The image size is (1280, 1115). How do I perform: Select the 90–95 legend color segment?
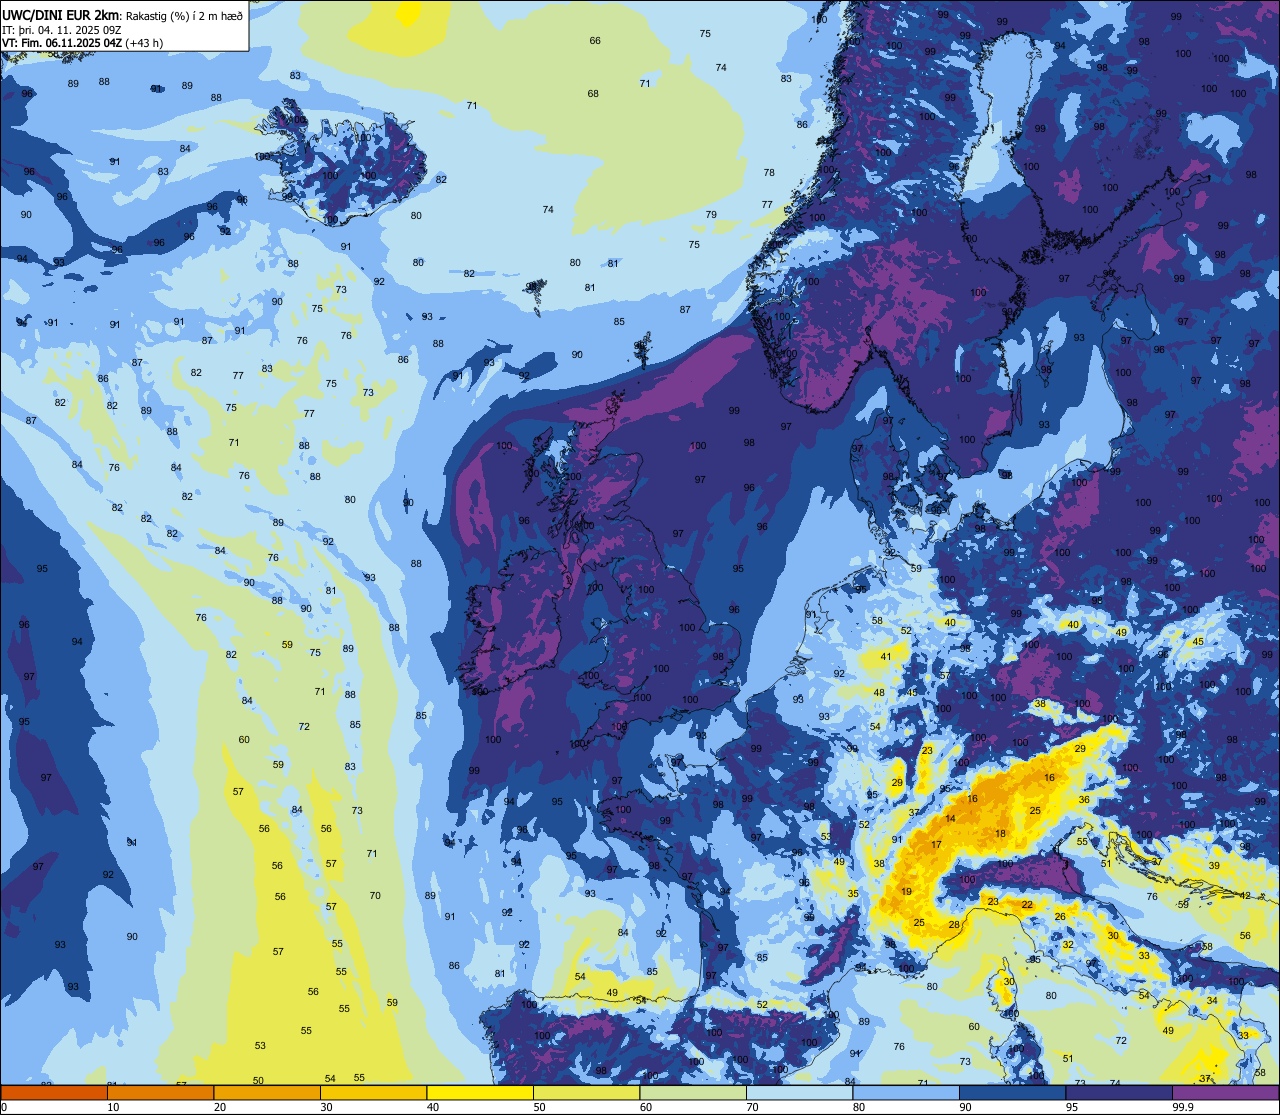click(1012, 1092)
